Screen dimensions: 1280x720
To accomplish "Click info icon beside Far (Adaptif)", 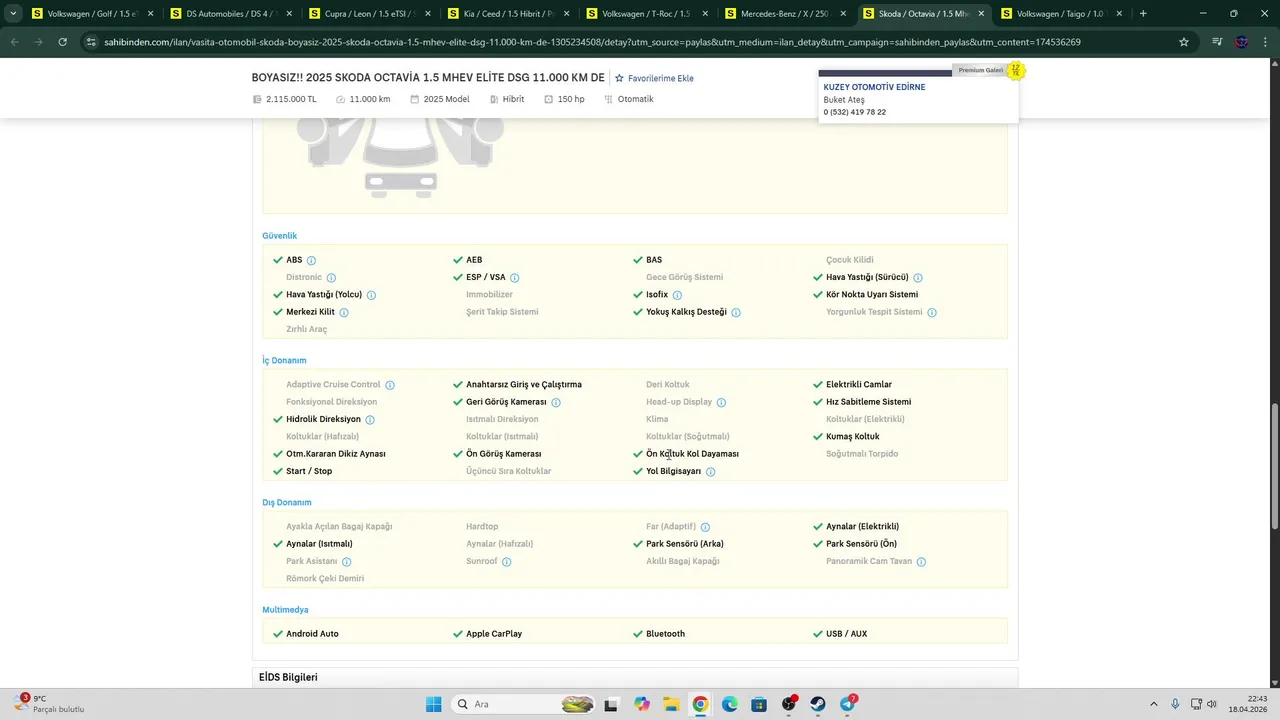I will coord(705,527).
